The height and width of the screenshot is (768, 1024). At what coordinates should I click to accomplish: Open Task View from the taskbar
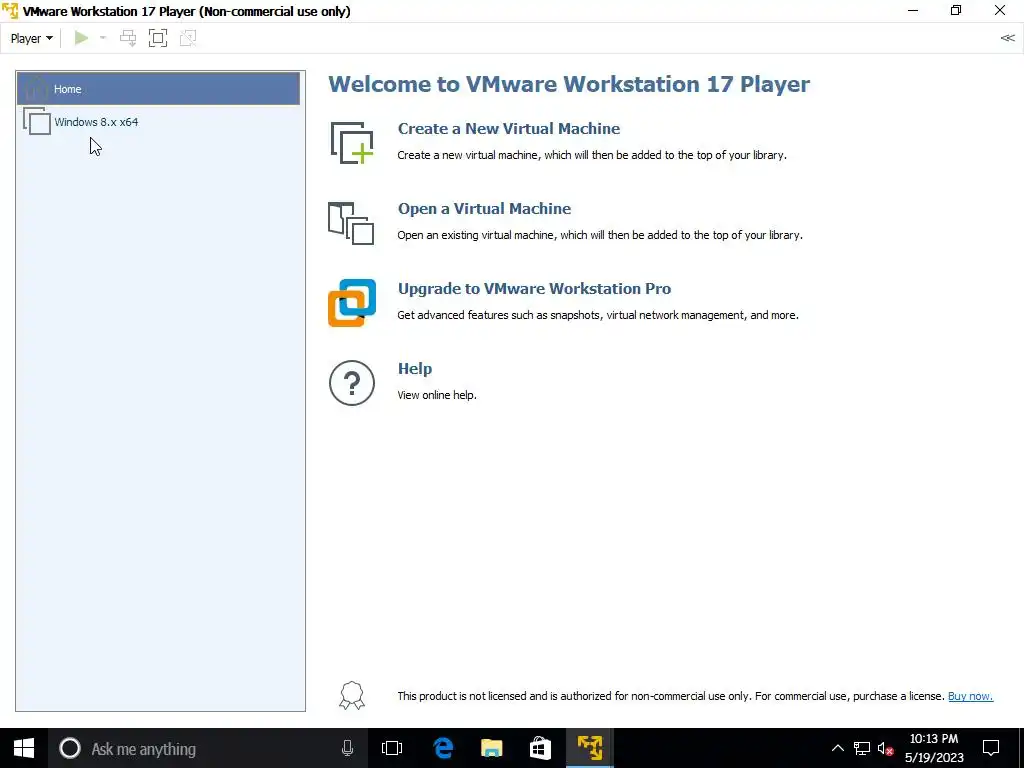[x=392, y=748]
